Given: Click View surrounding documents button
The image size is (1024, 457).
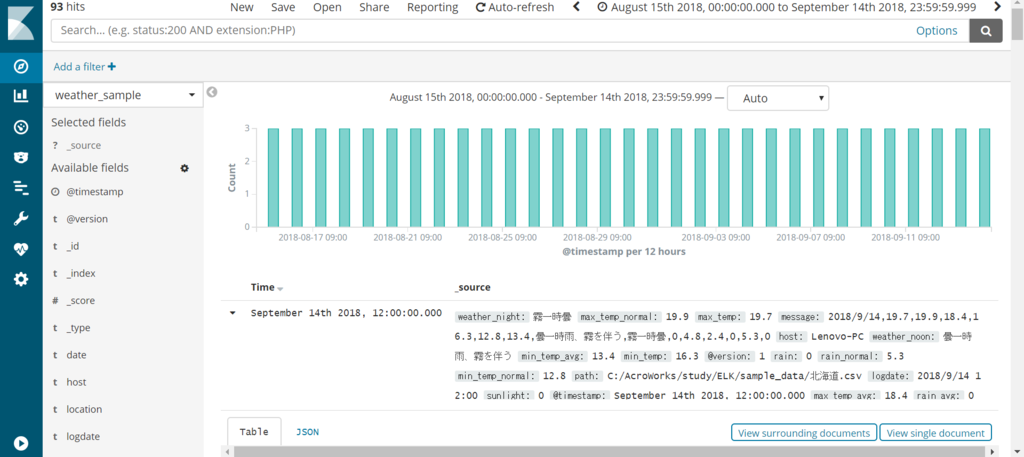Looking at the screenshot, I should tap(804, 433).
